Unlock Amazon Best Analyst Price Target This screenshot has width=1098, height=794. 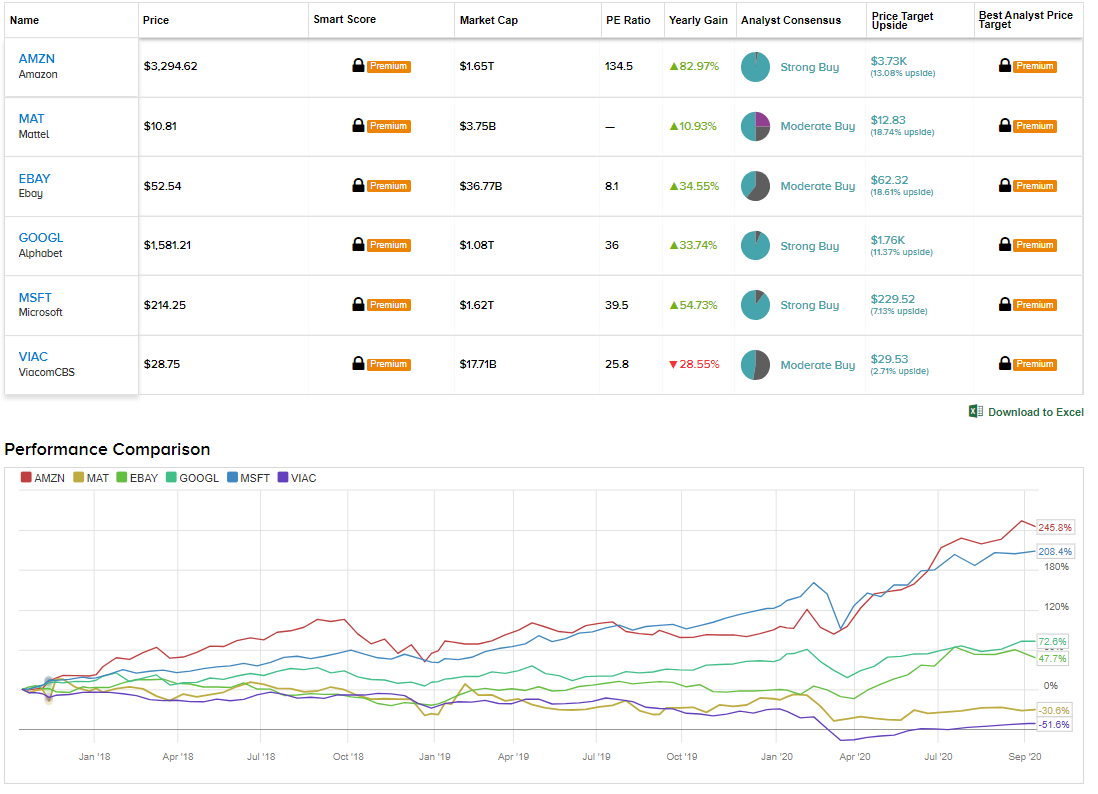pyautogui.click(x=1027, y=66)
